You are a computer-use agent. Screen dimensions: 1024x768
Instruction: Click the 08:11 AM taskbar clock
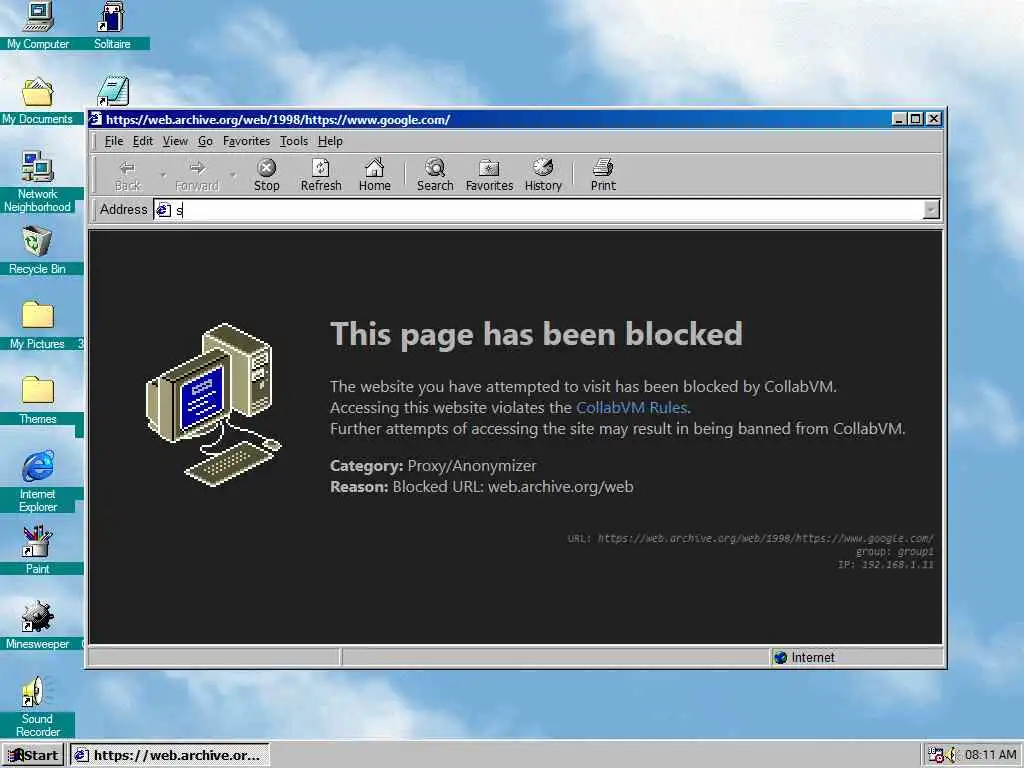pos(991,755)
